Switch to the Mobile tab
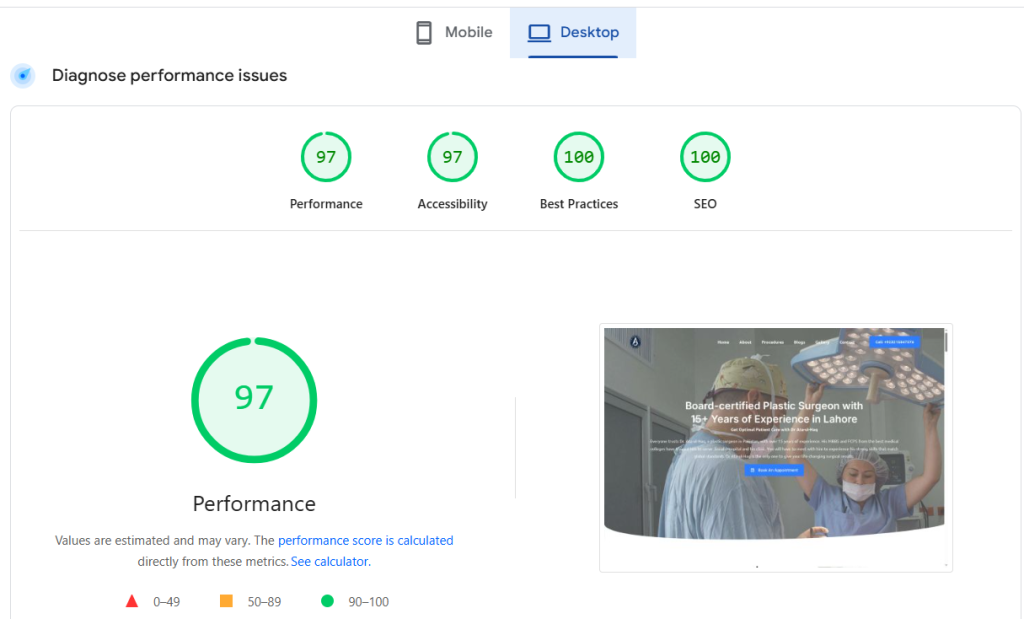 click(x=455, y=33)
